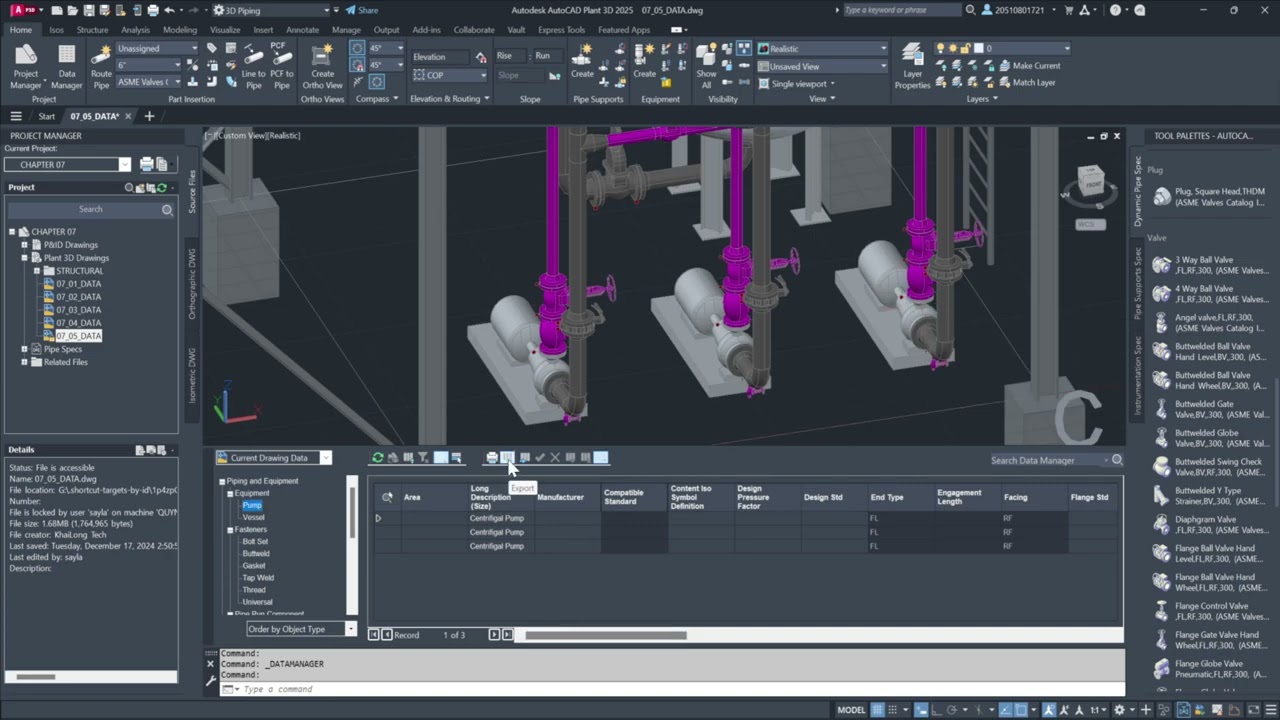Start the Route Pipe tool
The width and height of the screenshot is (1280, 720).
[x=101, y=66]
